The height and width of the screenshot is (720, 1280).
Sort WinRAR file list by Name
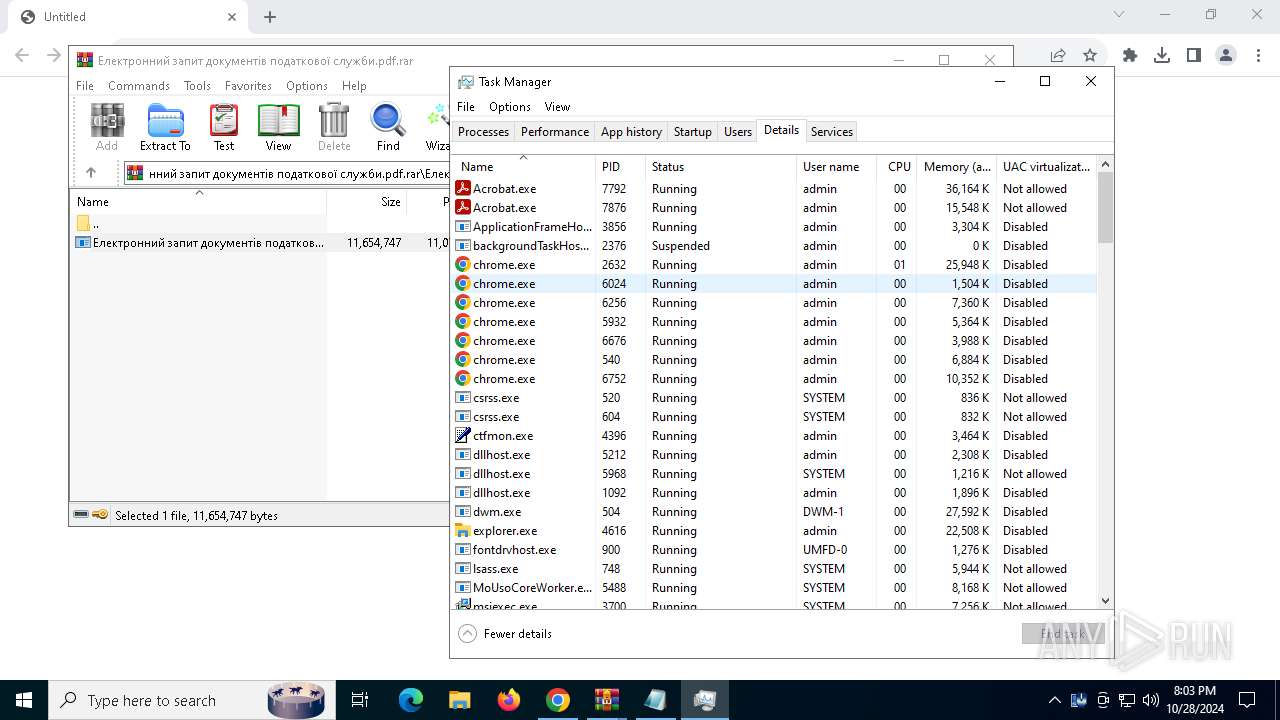pyautogui.click(x=198, y=202)
